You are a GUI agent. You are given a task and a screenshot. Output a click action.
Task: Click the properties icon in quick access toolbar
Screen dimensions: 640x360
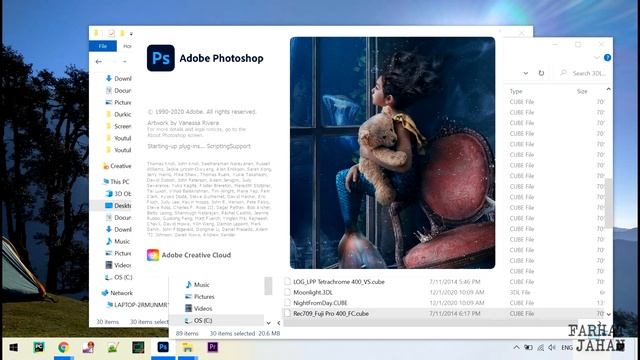(x=111, y=33)
